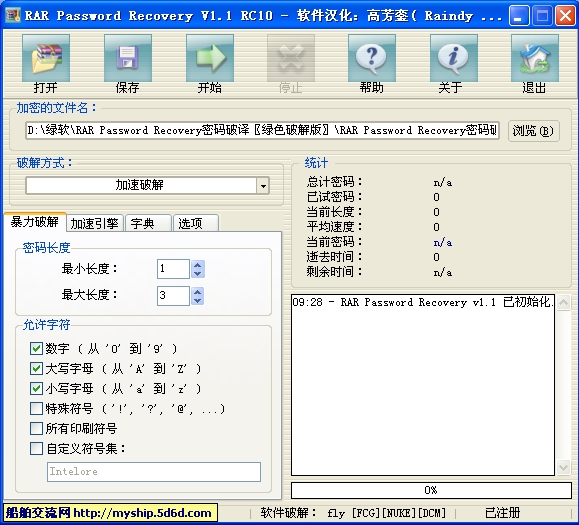Click the 剩余时间 statistic label
Image resolution: width=579 pixels, height=525 pixels.
[334, 272]
